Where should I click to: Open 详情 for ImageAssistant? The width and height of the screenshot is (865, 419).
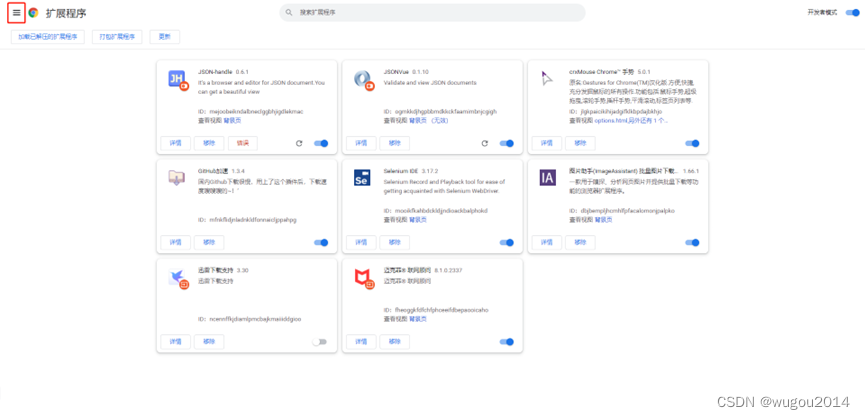point(547,243)
